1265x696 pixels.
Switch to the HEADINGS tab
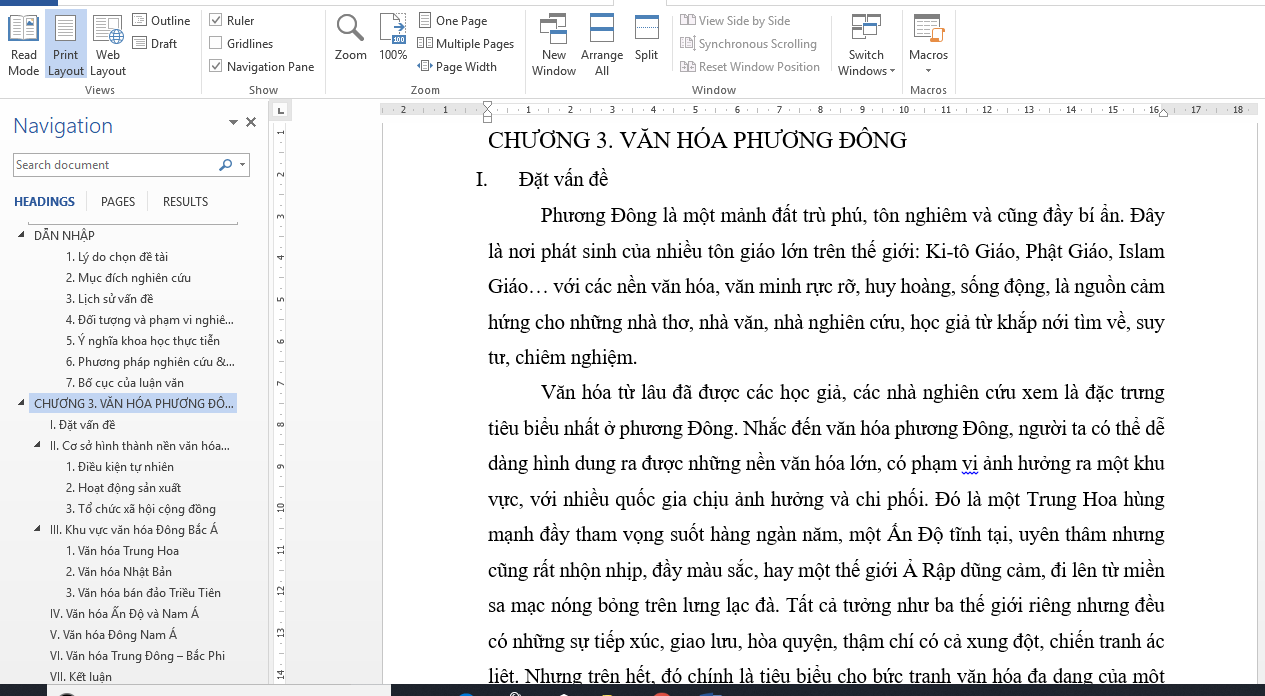[44, 201]
